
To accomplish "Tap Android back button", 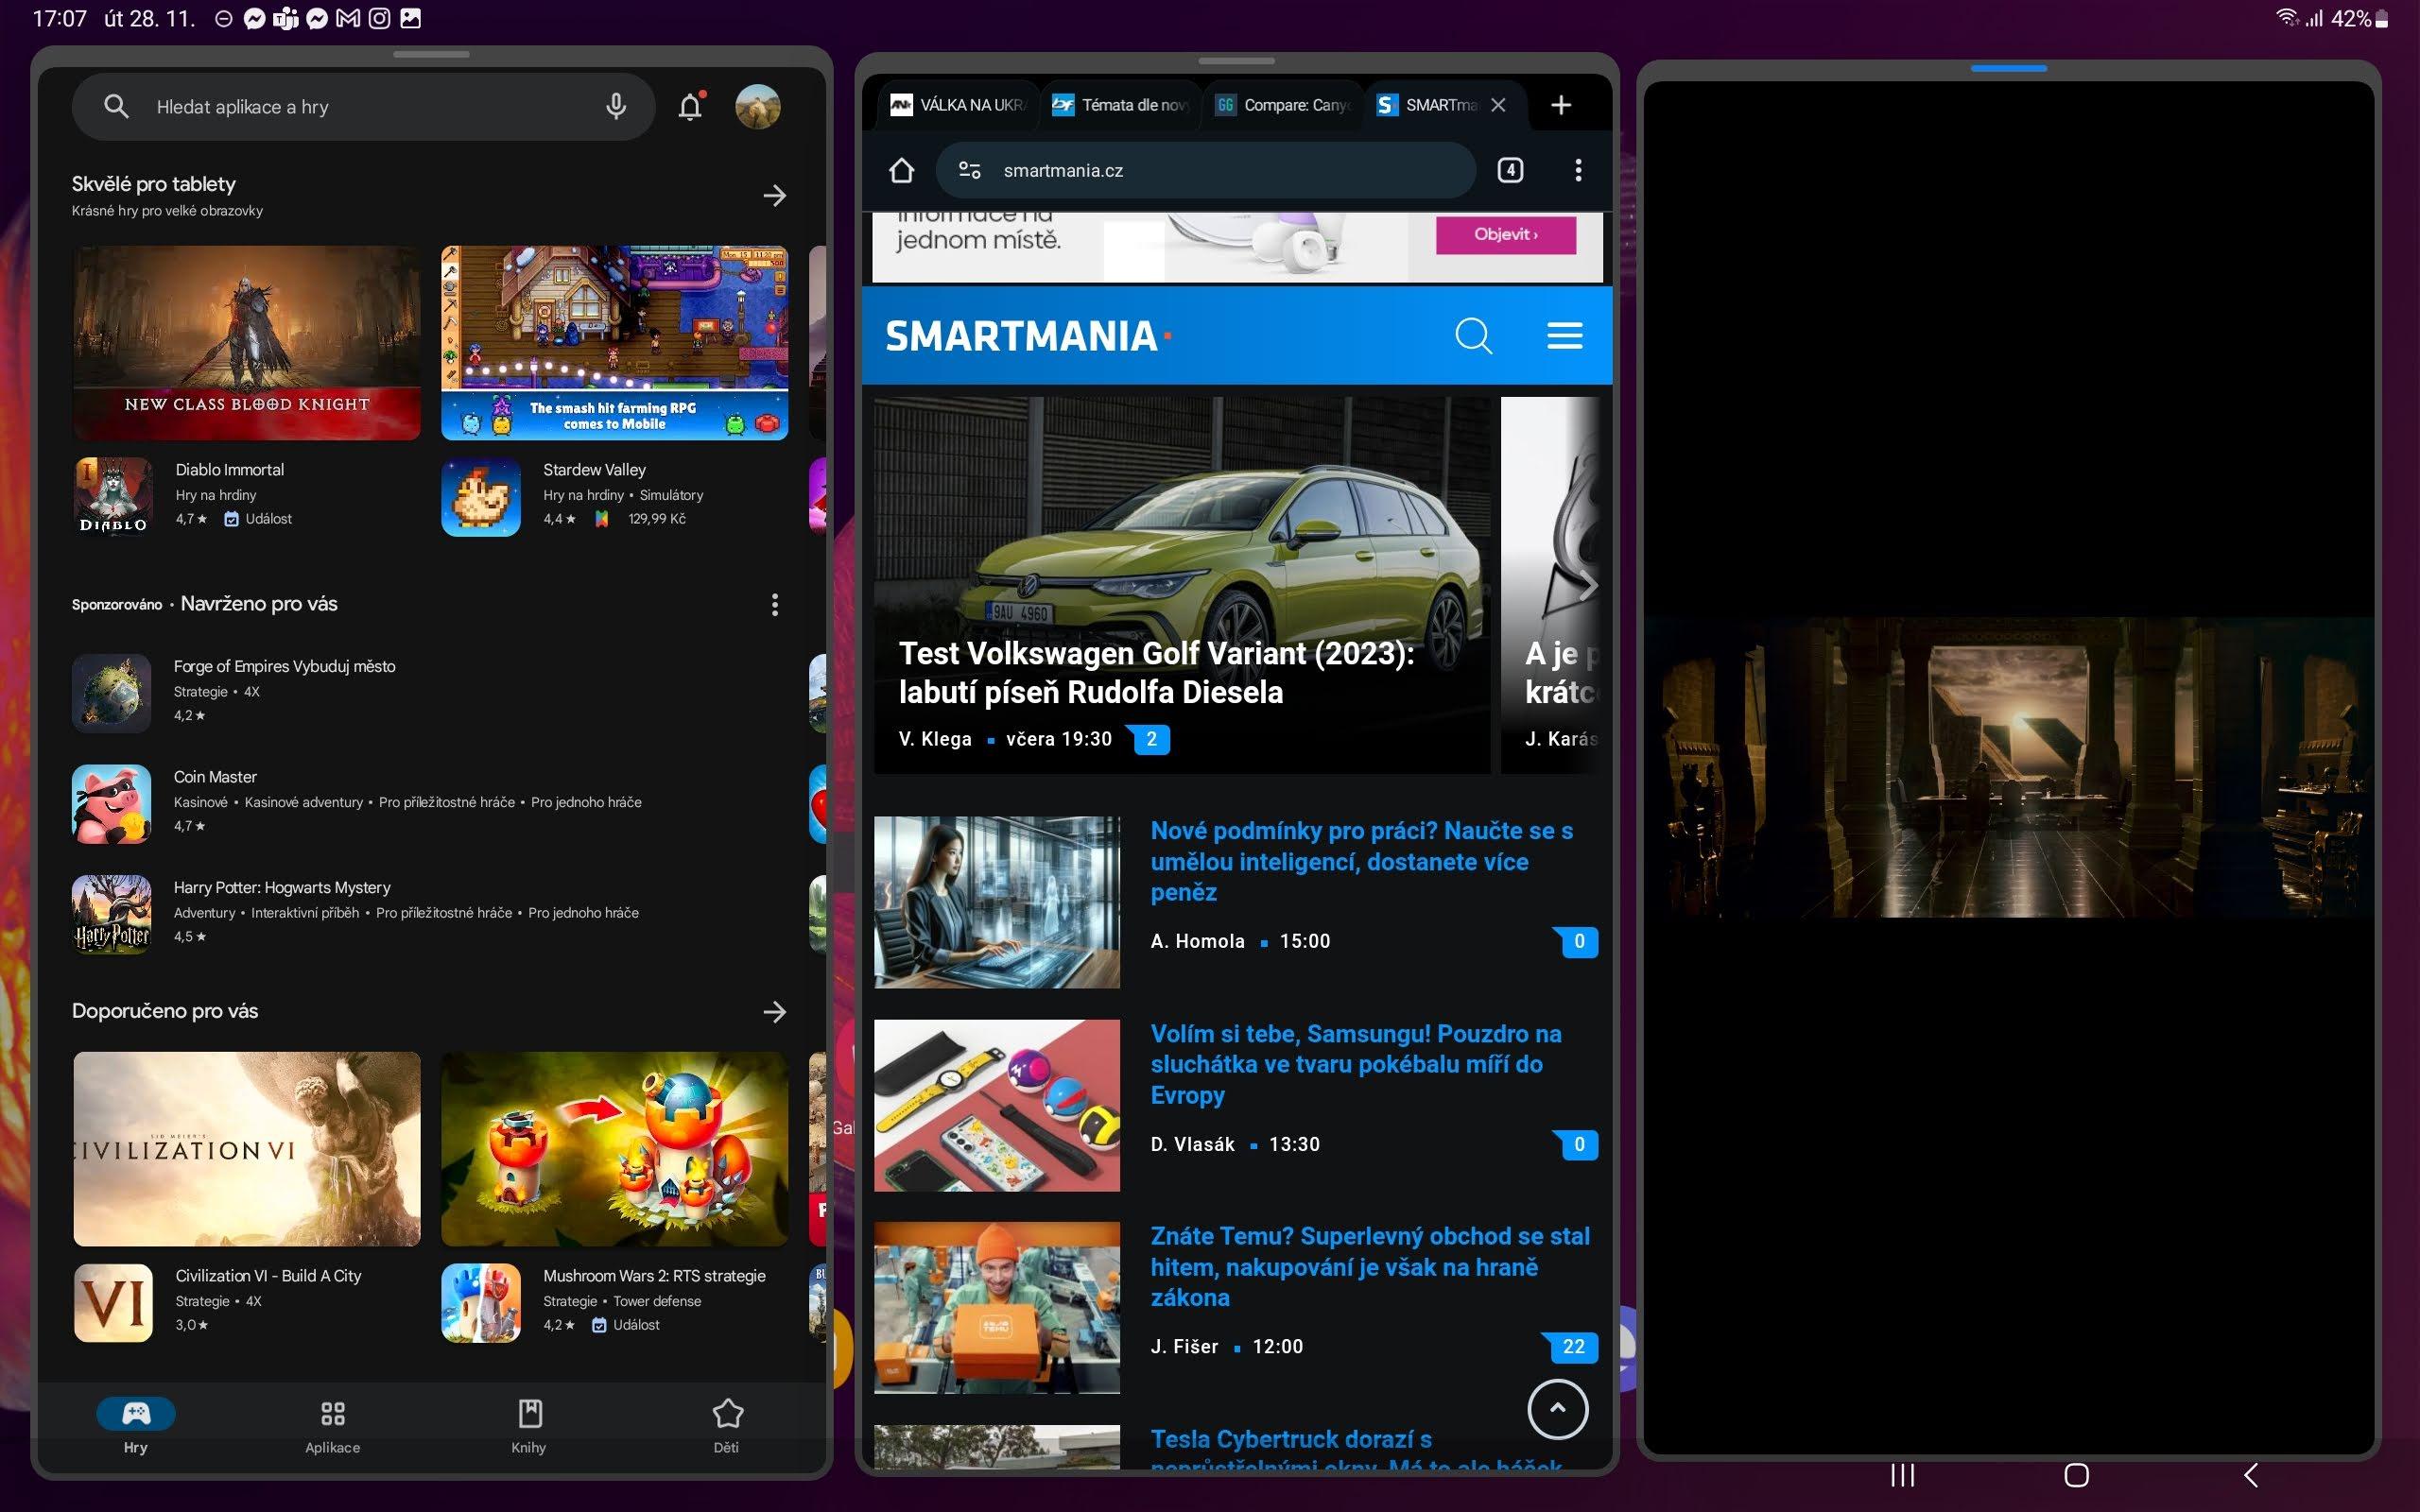I will [2251, 1475].
